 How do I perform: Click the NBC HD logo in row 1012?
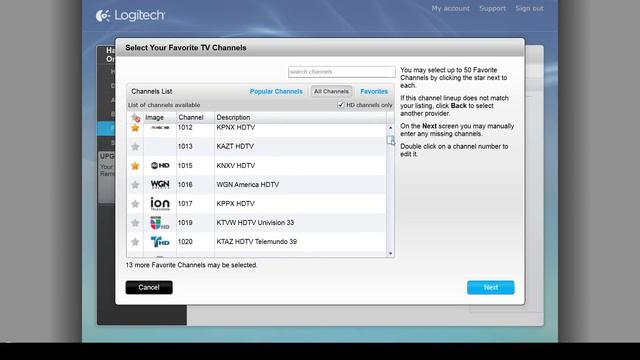[160, 128]
